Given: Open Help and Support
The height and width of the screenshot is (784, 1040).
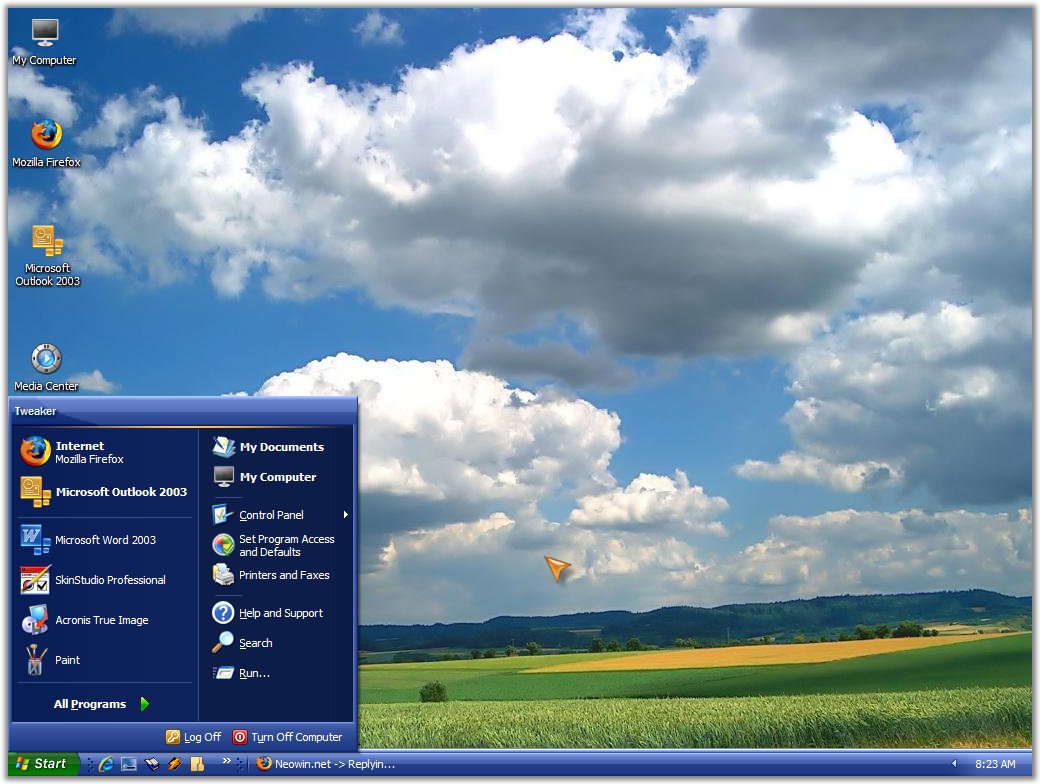Looking at the screenshot, I should [280, 613].
